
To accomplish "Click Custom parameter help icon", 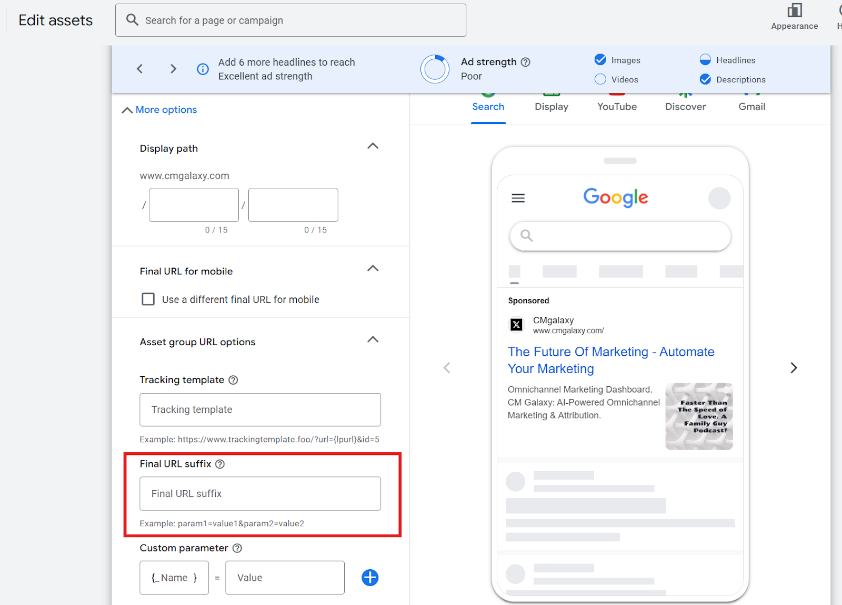I will coord(238,548).
